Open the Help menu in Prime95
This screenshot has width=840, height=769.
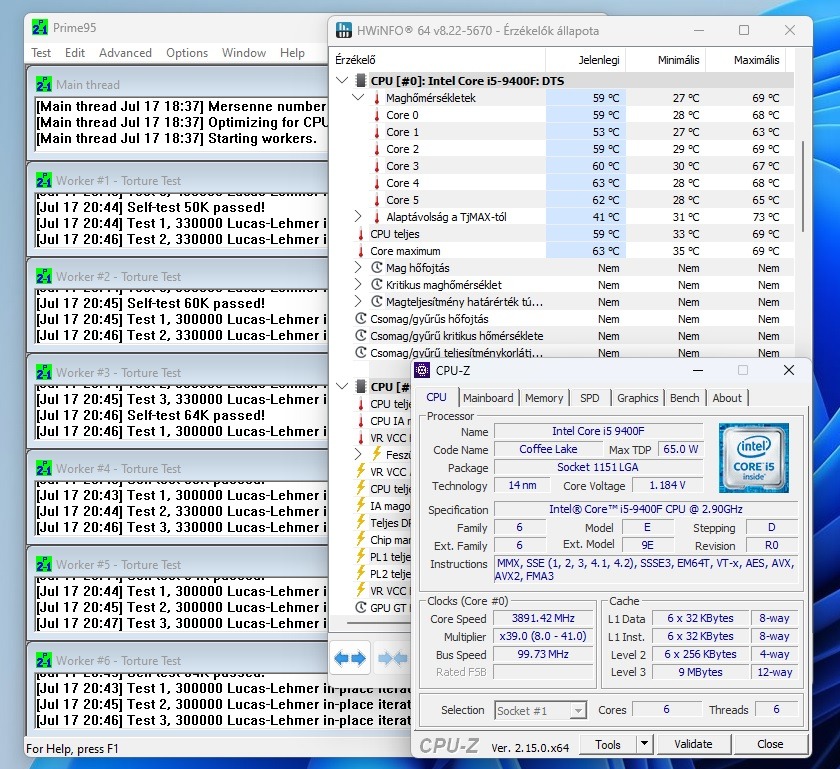point(292,53)
